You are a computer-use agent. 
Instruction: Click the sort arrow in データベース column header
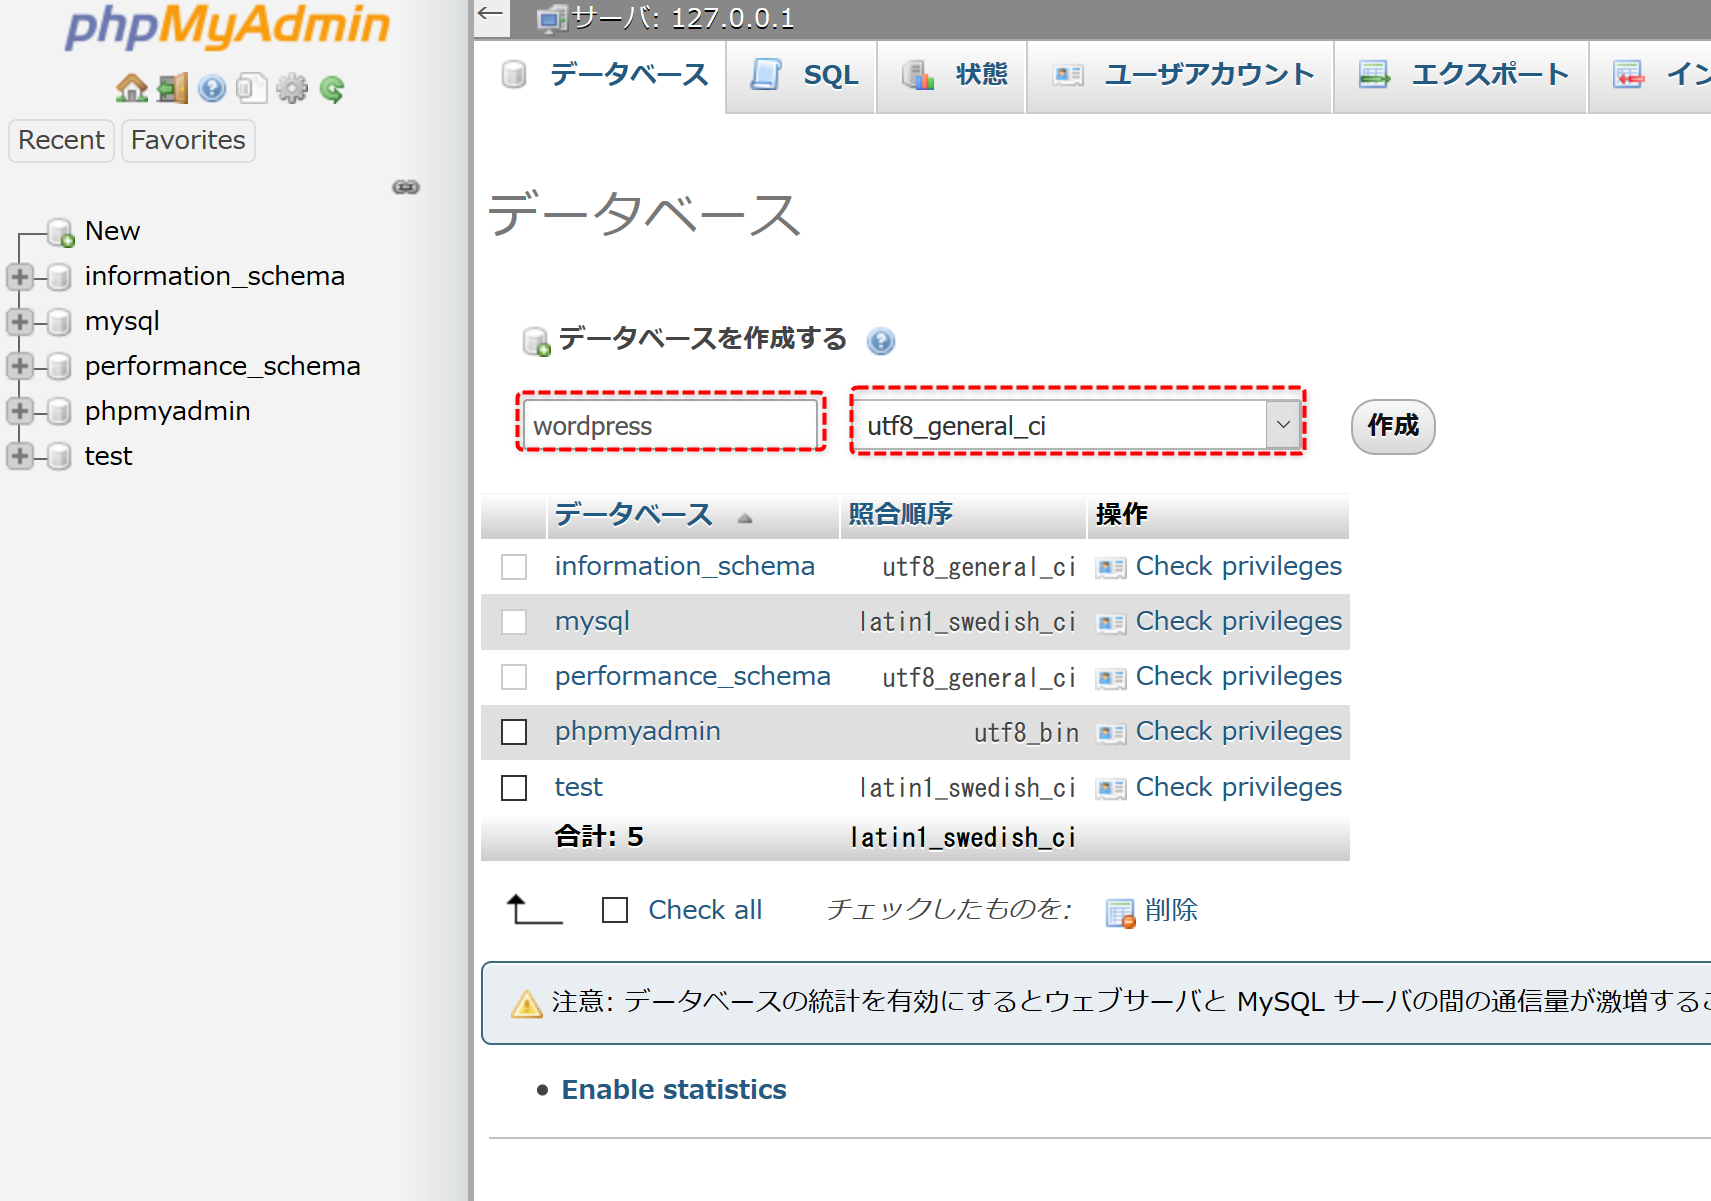(x=745, y=518)
